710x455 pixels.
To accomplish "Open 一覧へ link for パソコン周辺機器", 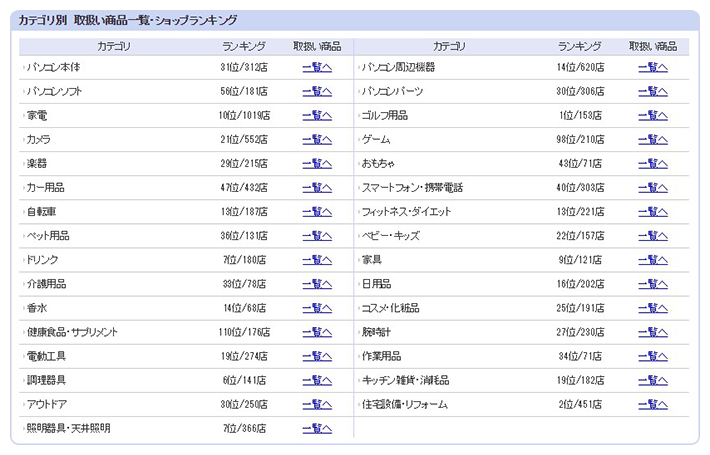I will point(653,67).
